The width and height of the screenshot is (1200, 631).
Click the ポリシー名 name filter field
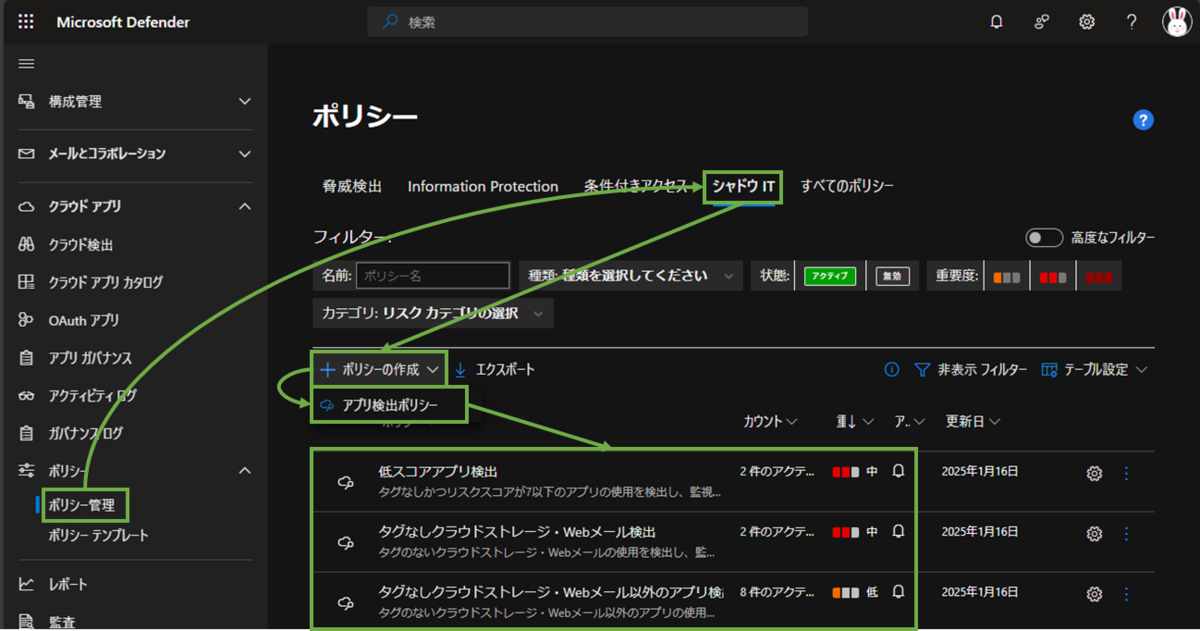point(433,275)
